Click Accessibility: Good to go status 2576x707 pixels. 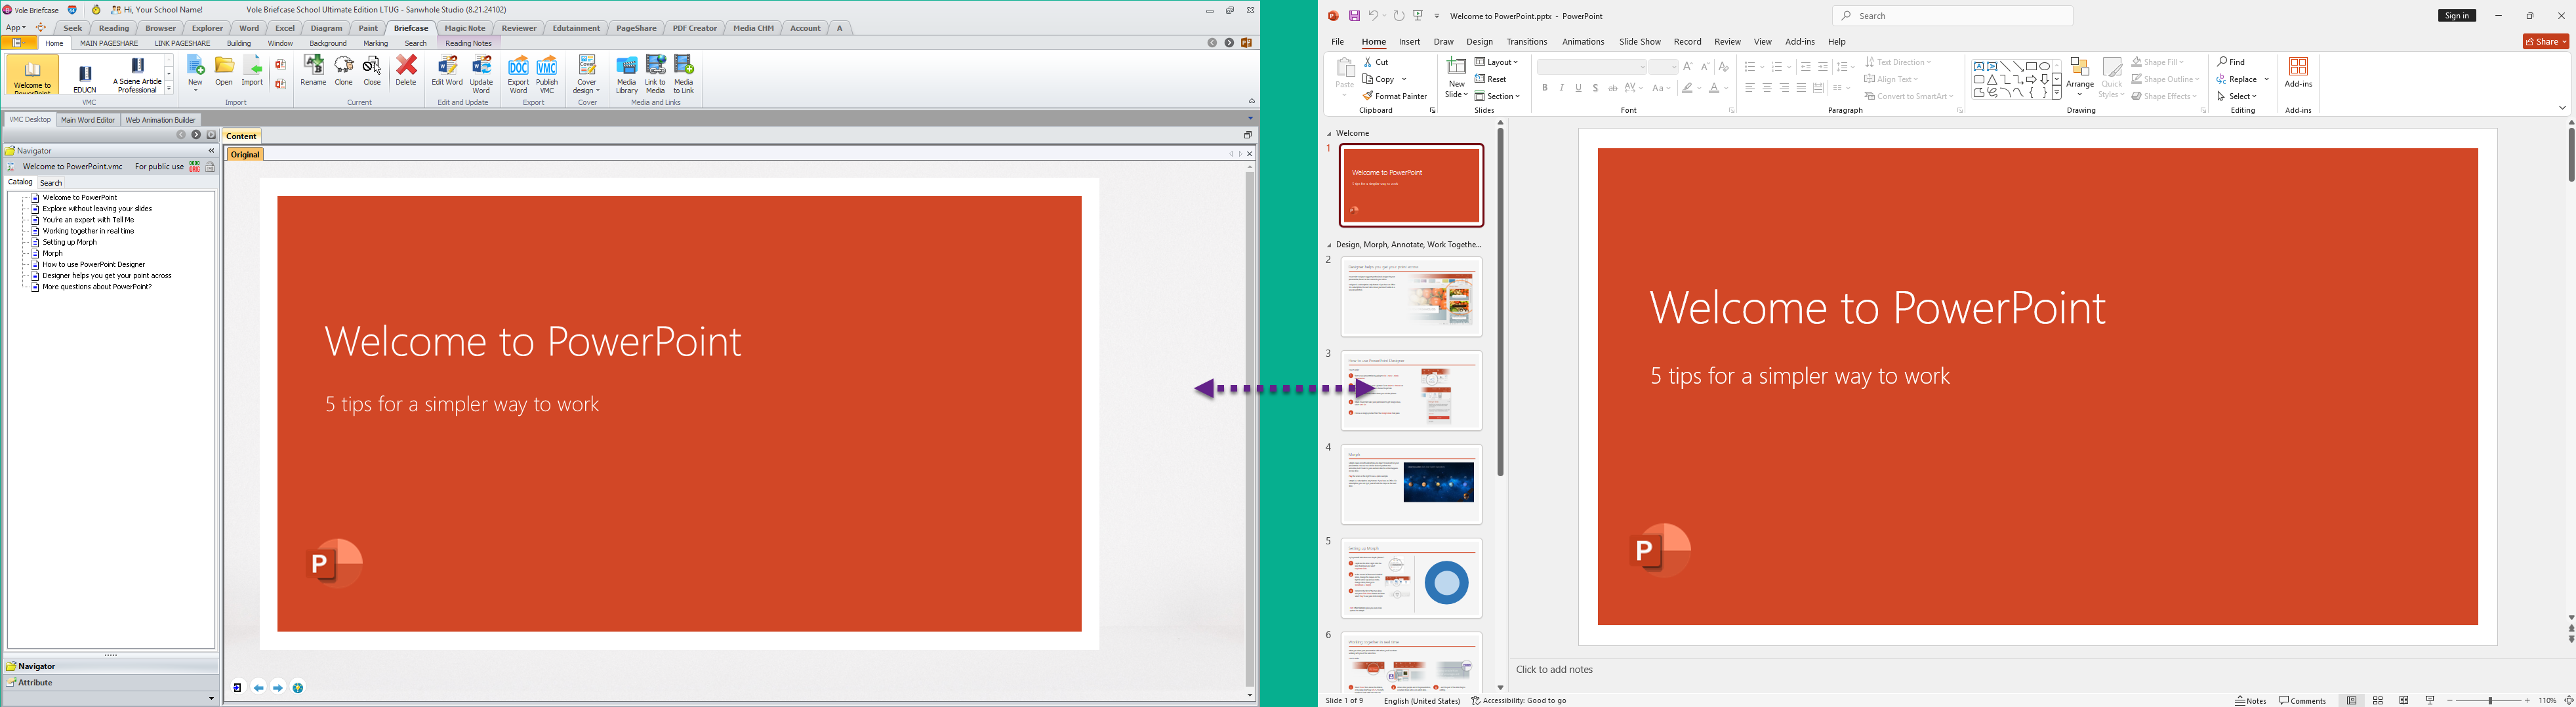[1519, 701]
